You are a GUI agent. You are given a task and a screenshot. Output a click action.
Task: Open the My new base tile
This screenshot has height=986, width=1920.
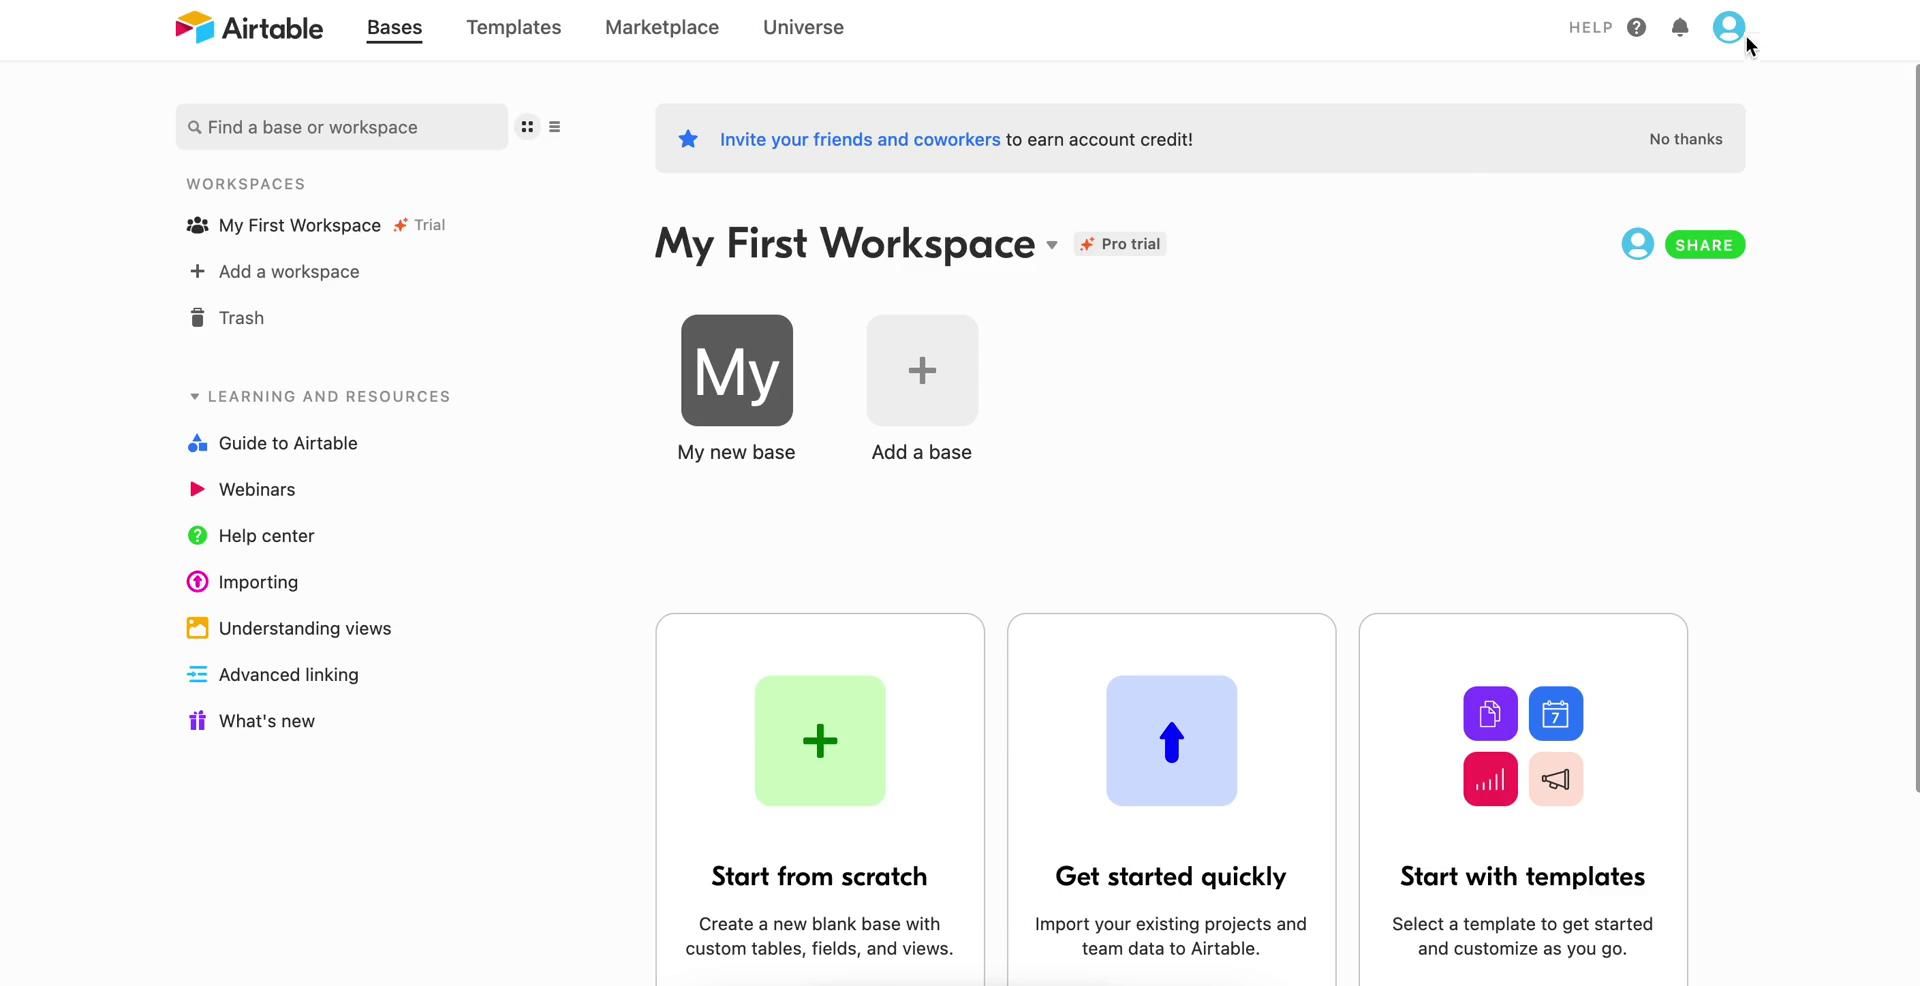click(737, 370)
